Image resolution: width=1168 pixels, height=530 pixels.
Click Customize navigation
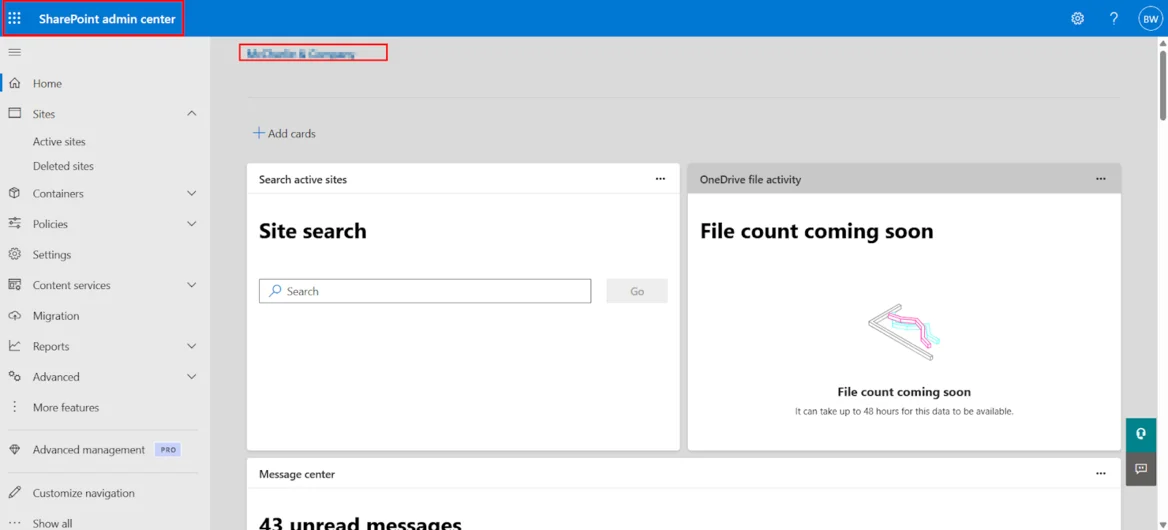tap(83, 493)
